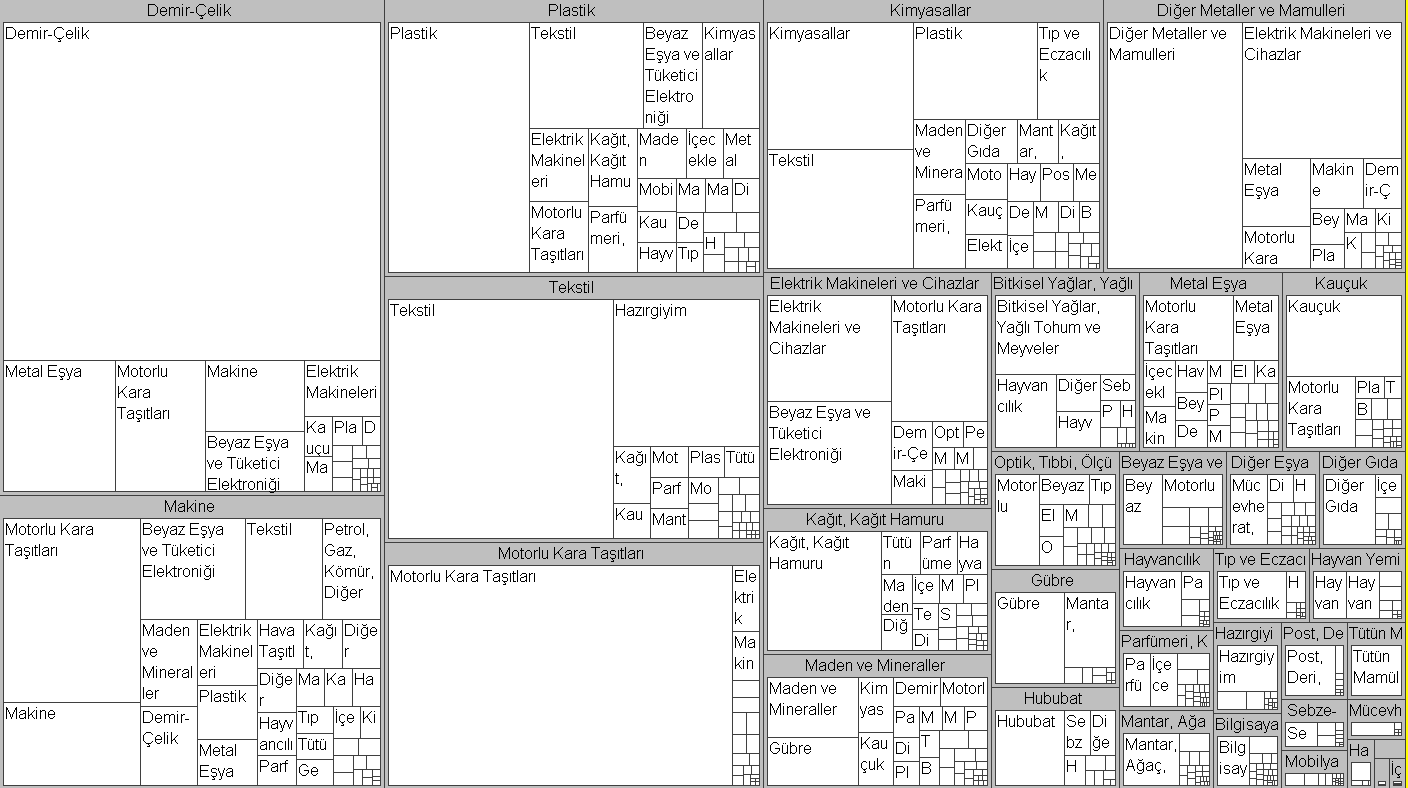Select the Kauçuk group header
The height and width of the screenshot is (788, 1408).
click(1343, 284)
